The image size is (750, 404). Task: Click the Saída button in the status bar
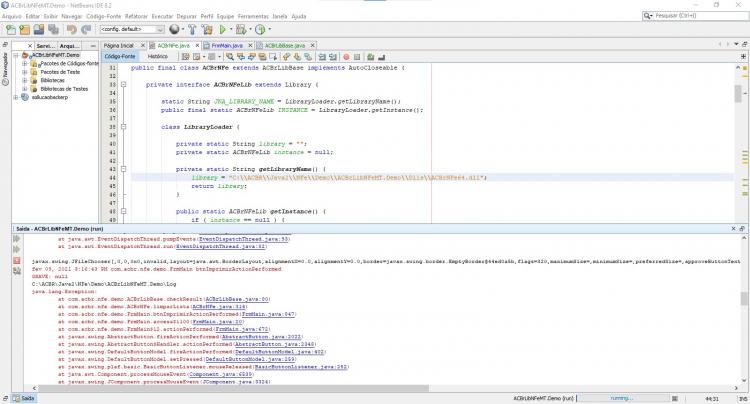pyautogui.click(x=23, y=398)
